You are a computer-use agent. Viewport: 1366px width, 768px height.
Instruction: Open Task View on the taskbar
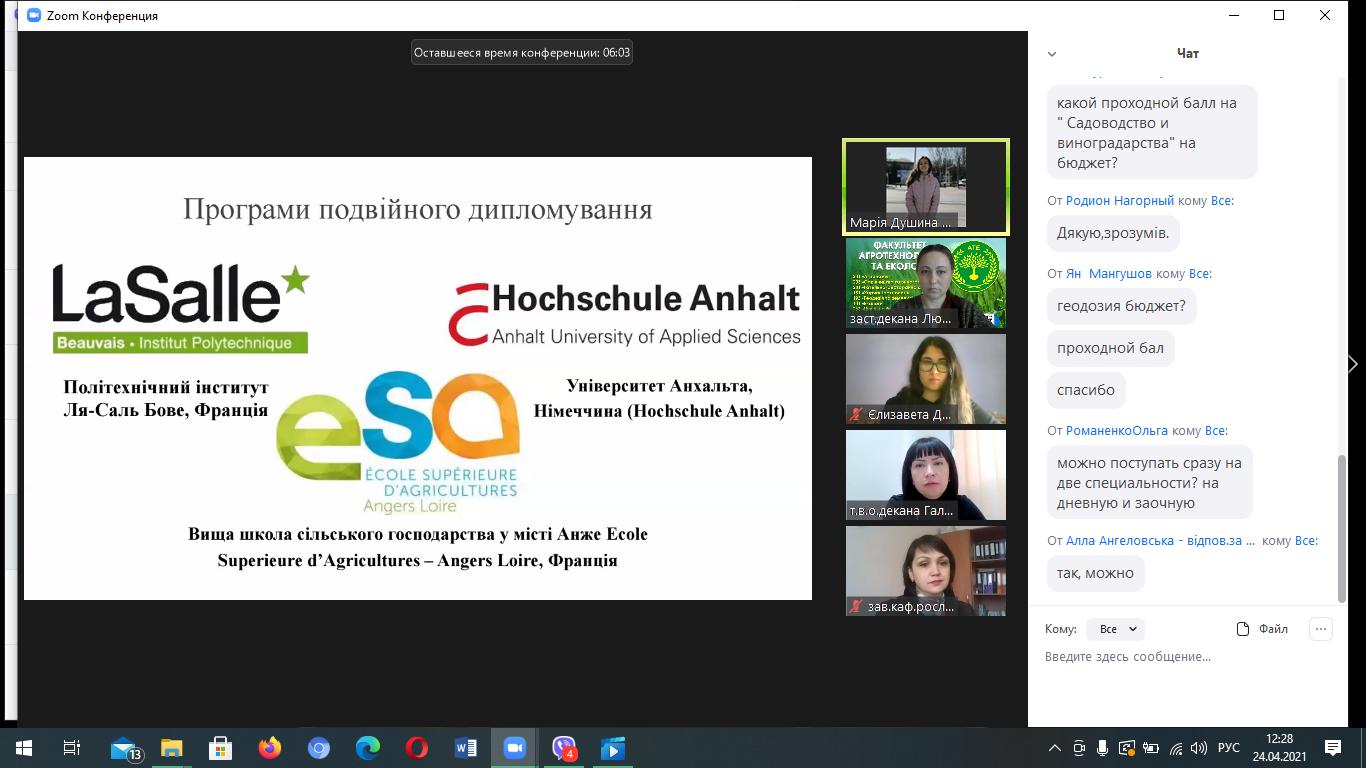(72, 748)
